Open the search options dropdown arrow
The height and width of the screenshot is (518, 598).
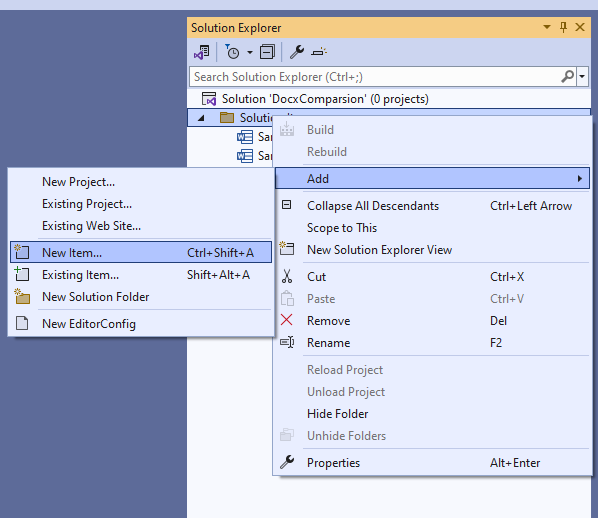coord(582,77)
